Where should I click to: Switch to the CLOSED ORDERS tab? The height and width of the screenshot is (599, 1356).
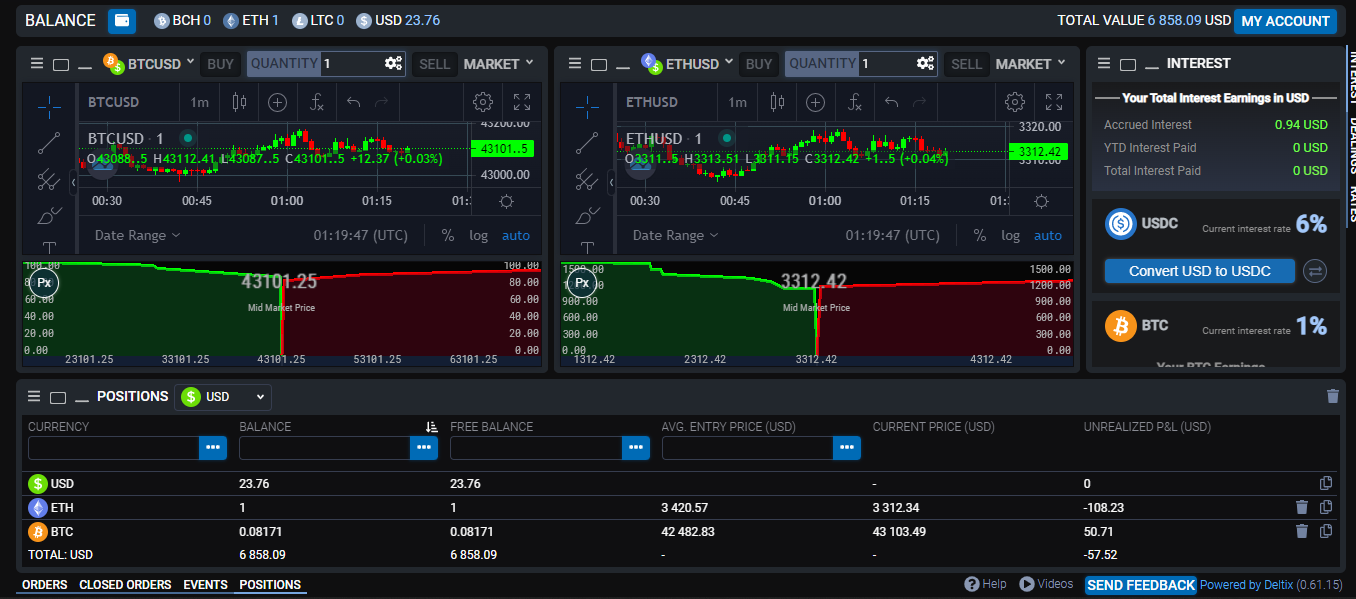point(125,585)
